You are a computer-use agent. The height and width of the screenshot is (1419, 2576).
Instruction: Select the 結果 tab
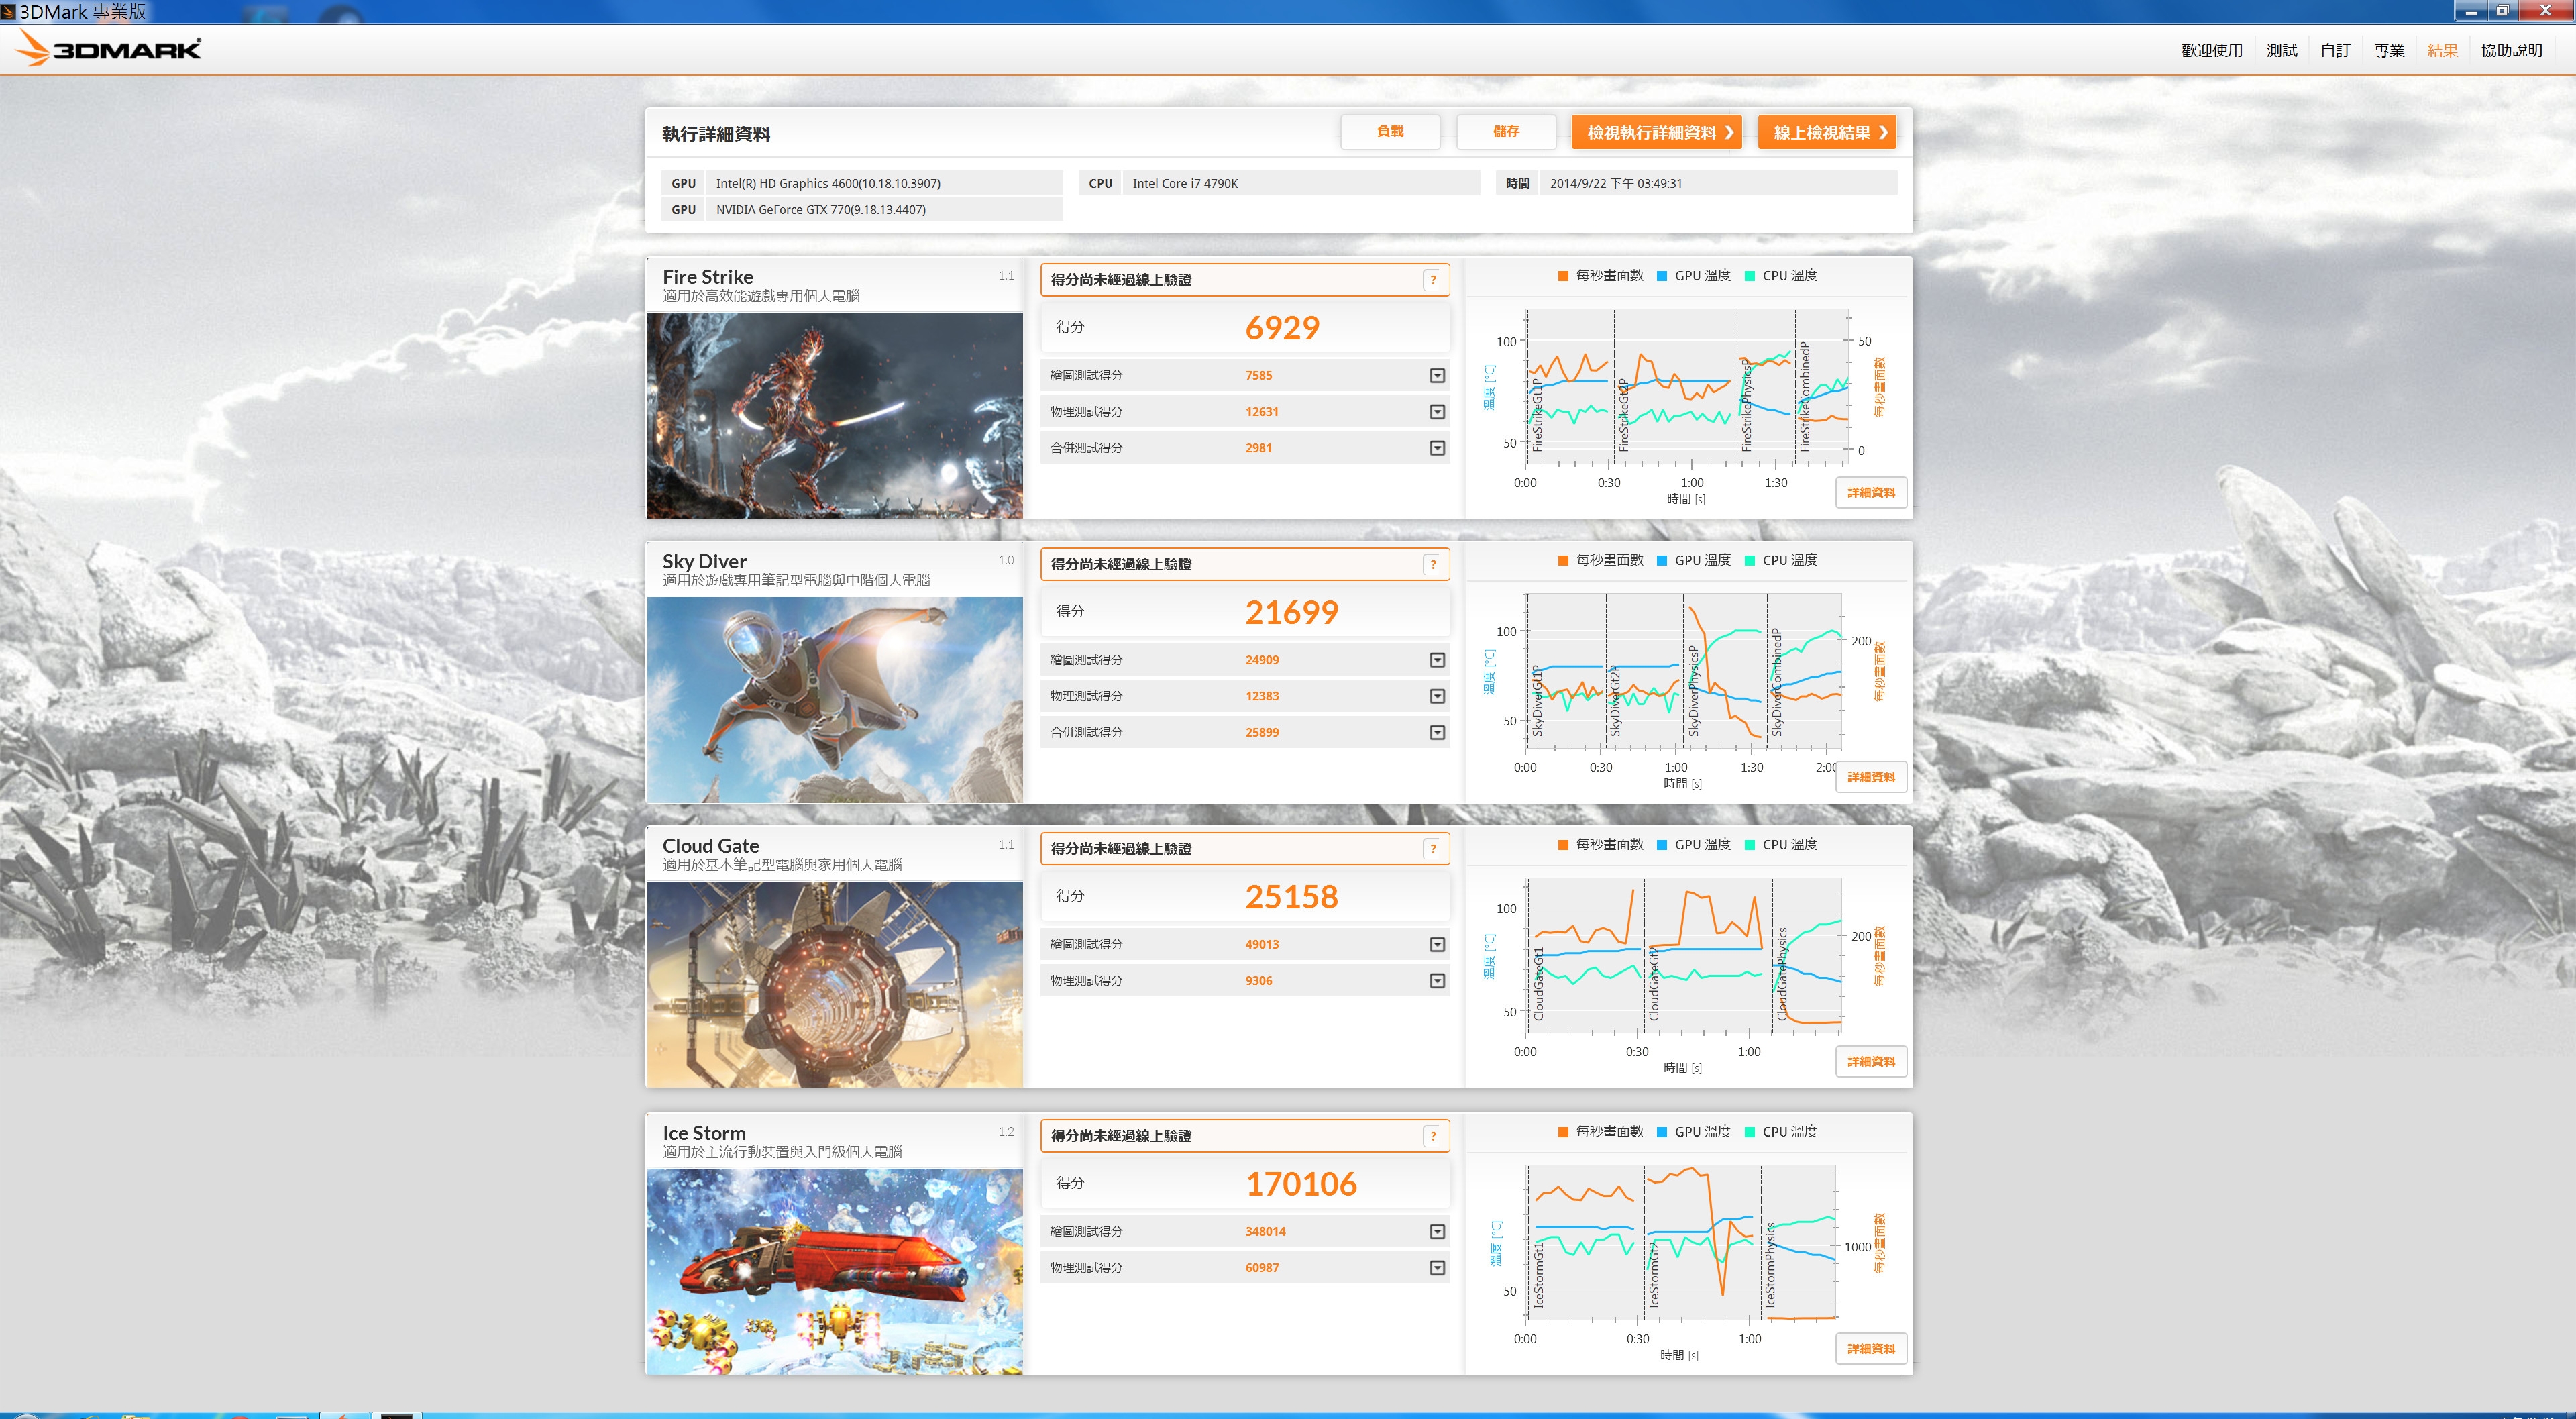click(2442, 50)
